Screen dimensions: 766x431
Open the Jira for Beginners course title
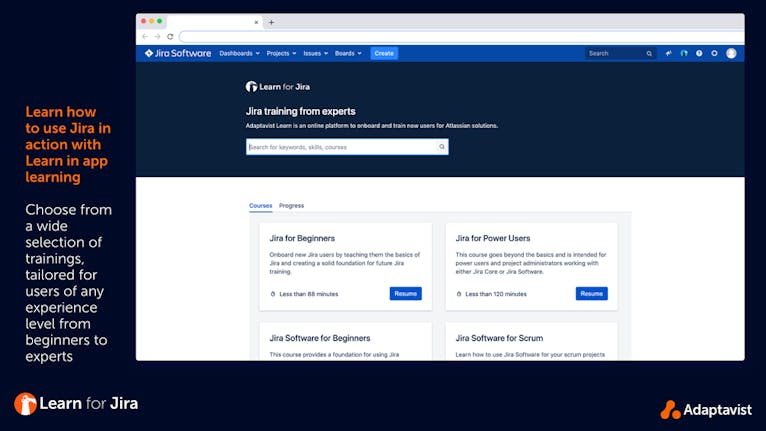(302, 238)
